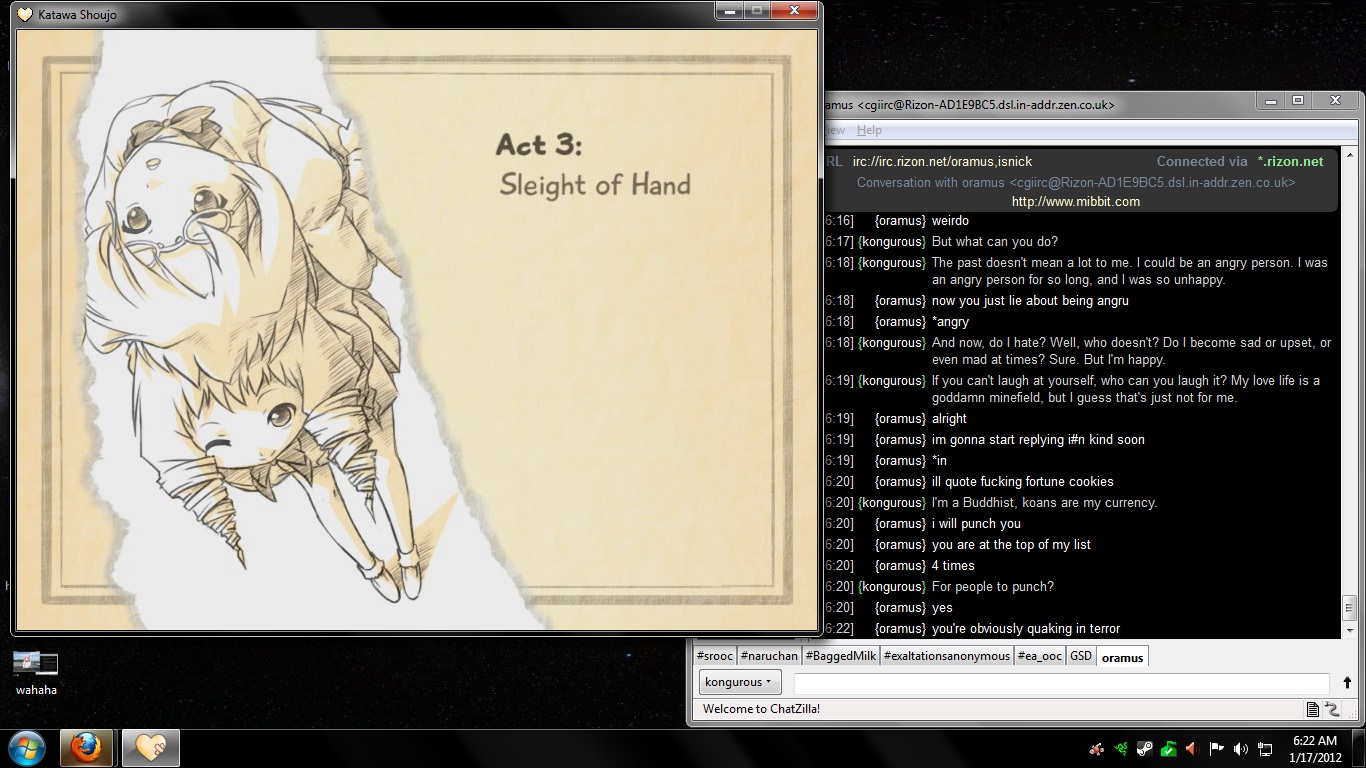Click the document icon in ChatZilla's status bar
1366x768 pixels.
coord(1313,709)
